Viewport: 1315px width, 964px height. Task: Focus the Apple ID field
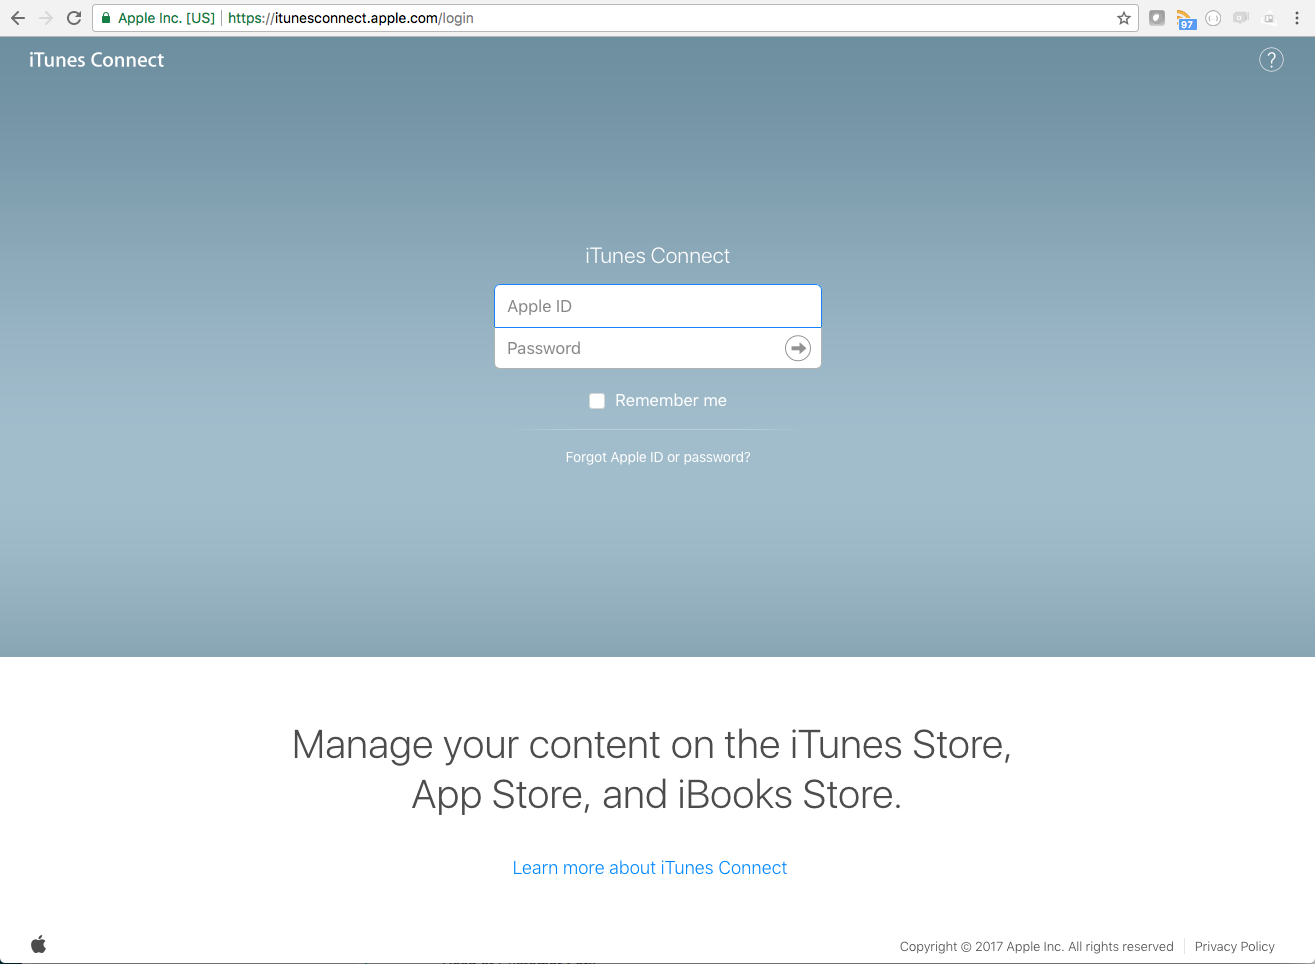point(657,306)
